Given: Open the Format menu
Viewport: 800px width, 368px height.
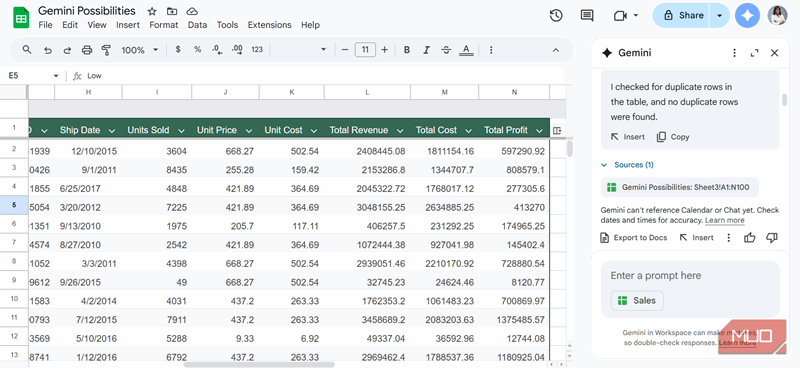Looking at the screenshot, I should pos(164,25).
